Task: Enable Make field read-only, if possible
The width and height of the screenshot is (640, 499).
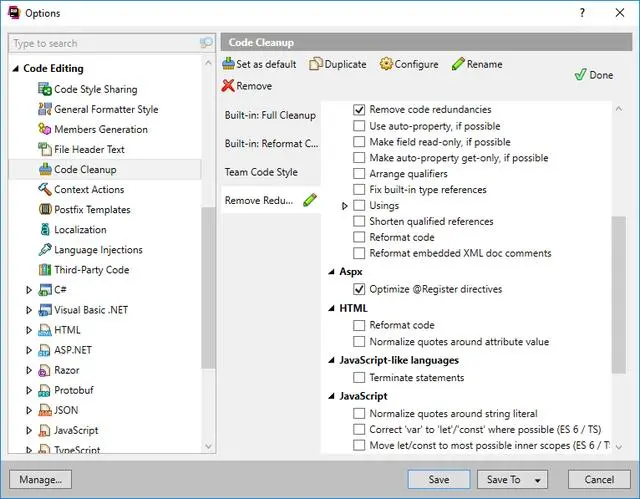Action: click(x=359, y=142)
